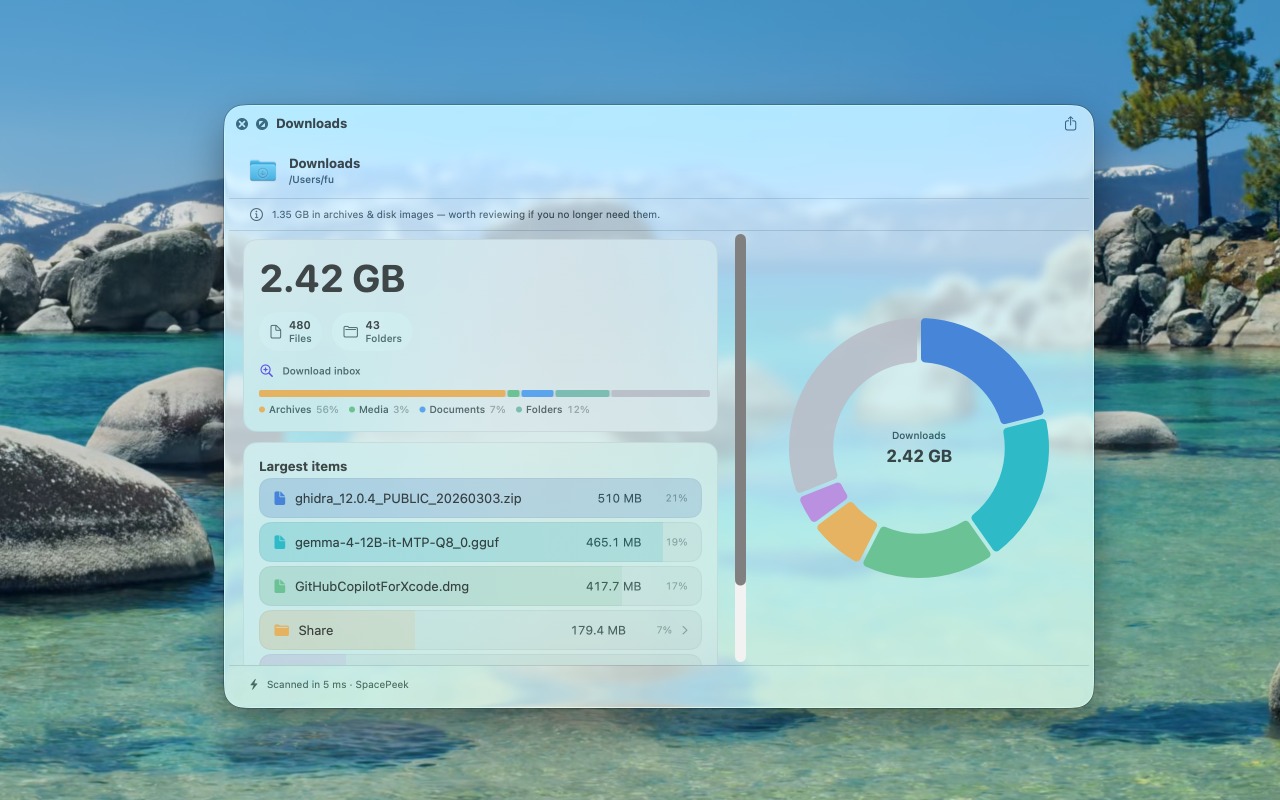The height and width of the screenshot is (800, 1280).
Task: Click the /Users/fu path text
Action: [311, 180]
